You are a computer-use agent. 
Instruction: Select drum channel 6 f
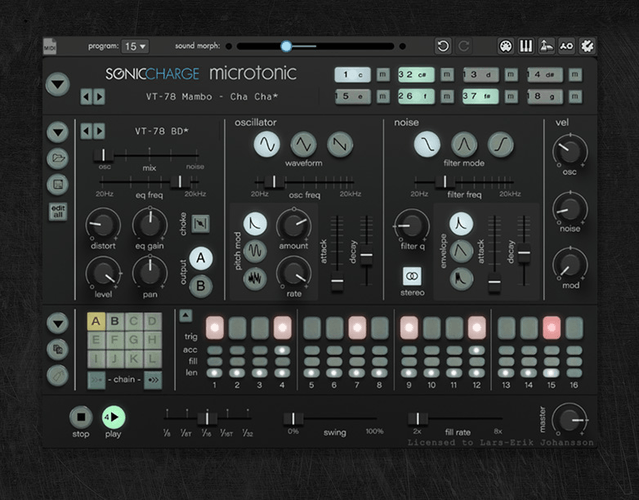click(x=416, y=97)
